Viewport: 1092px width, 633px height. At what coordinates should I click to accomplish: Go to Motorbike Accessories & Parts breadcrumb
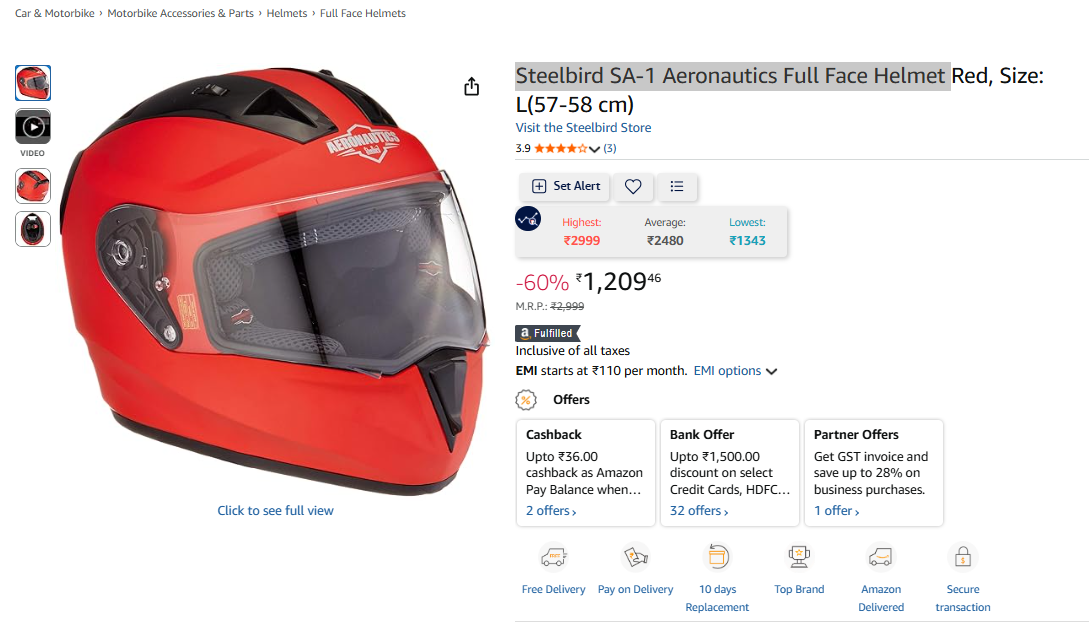(180, 14)
